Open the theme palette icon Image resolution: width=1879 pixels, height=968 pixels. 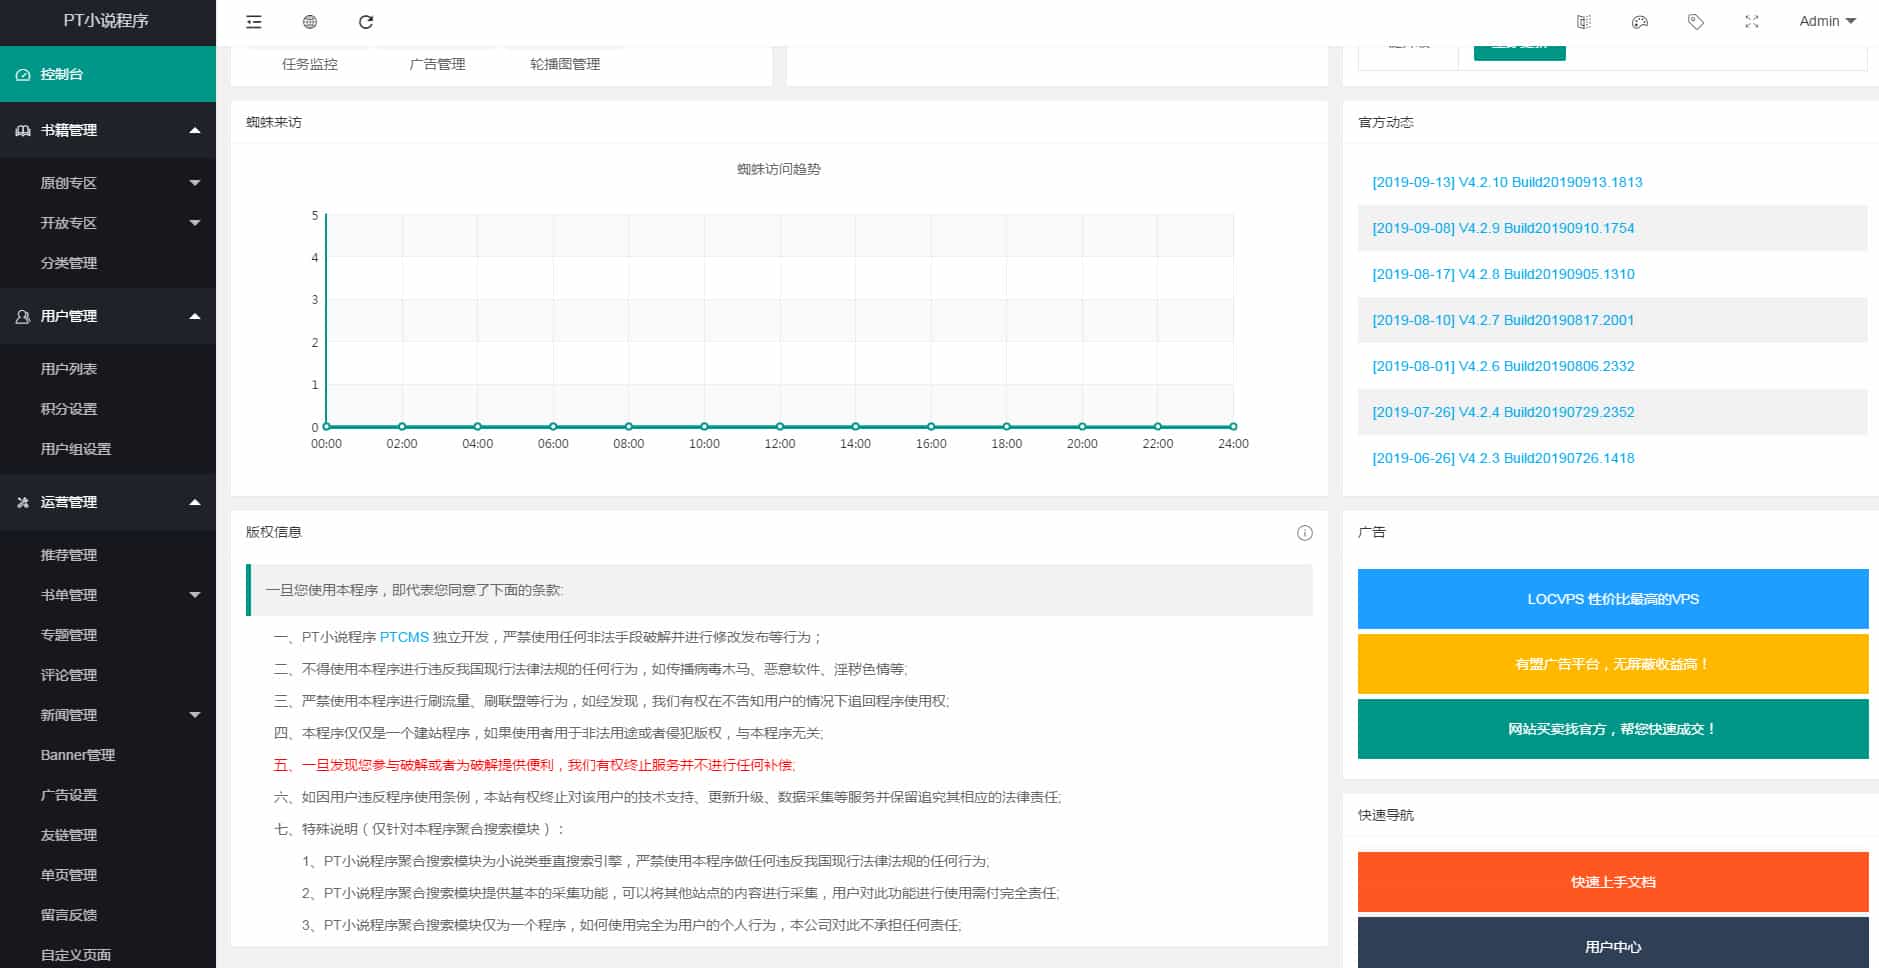1639,22
